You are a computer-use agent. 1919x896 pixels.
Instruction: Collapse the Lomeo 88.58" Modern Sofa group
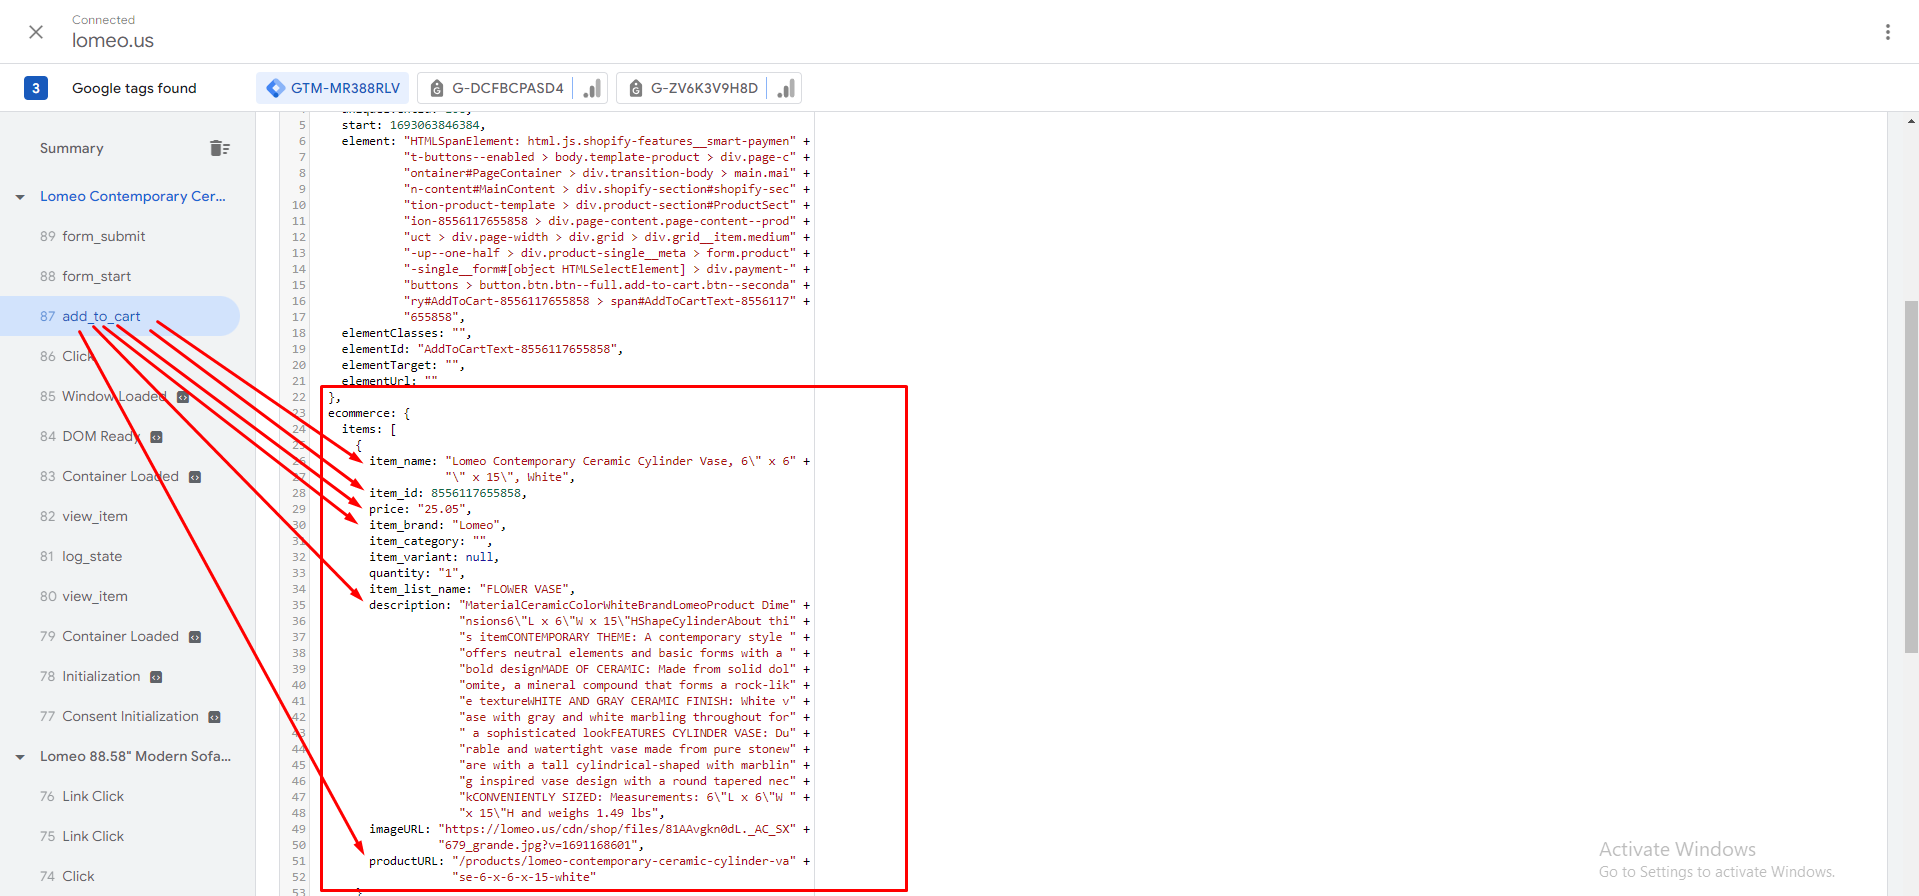[20, 757]
